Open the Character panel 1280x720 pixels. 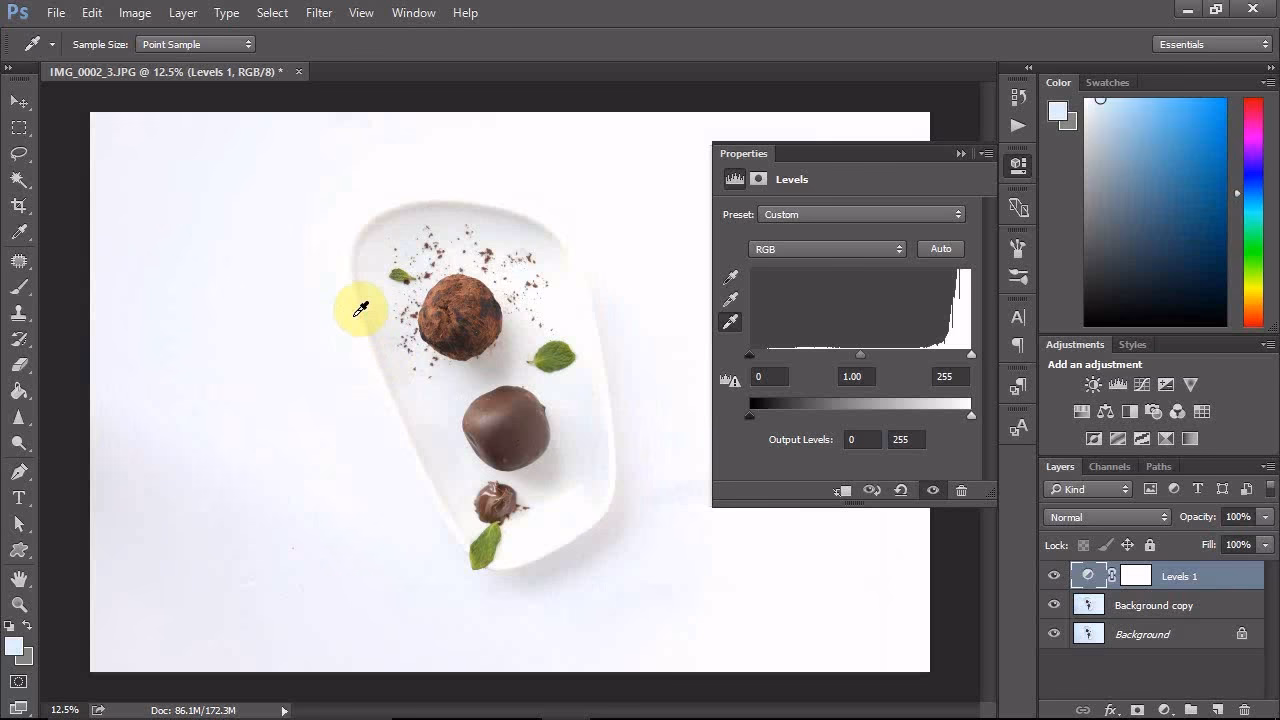1017,317
